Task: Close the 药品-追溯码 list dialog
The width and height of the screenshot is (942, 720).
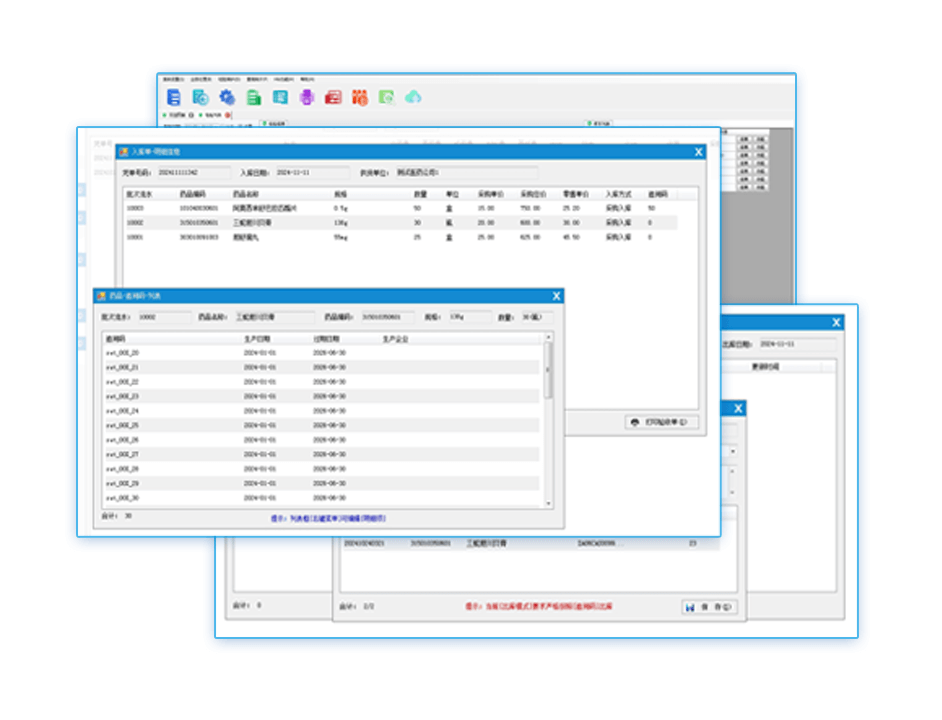Action: click(x=557, y=296)
